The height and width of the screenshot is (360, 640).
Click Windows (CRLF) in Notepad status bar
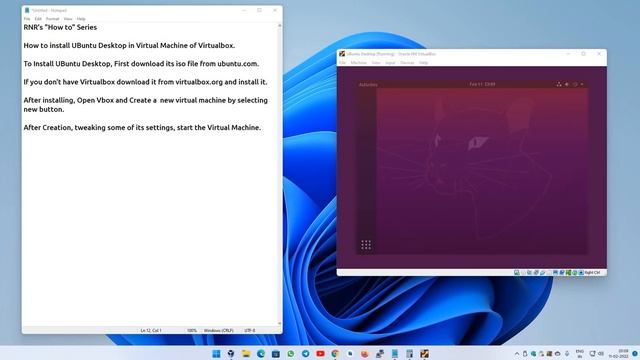(219, 331)
